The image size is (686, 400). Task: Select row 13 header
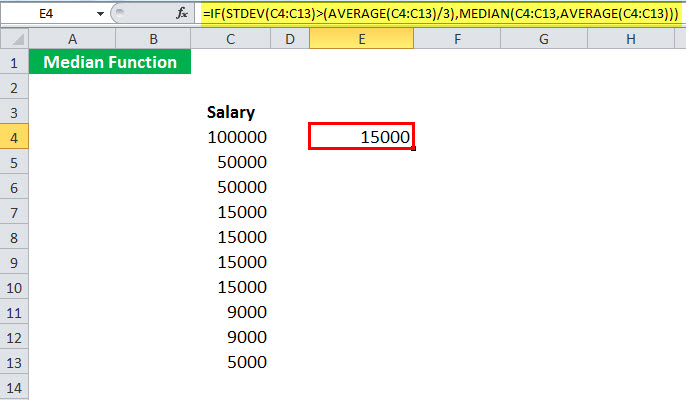tap(14, 362)
